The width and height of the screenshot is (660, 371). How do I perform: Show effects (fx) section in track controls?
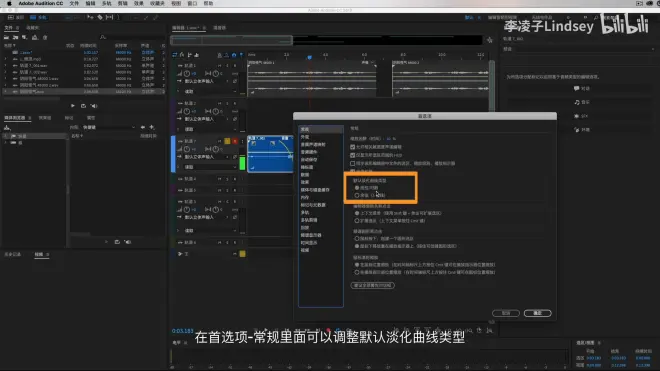182,55
